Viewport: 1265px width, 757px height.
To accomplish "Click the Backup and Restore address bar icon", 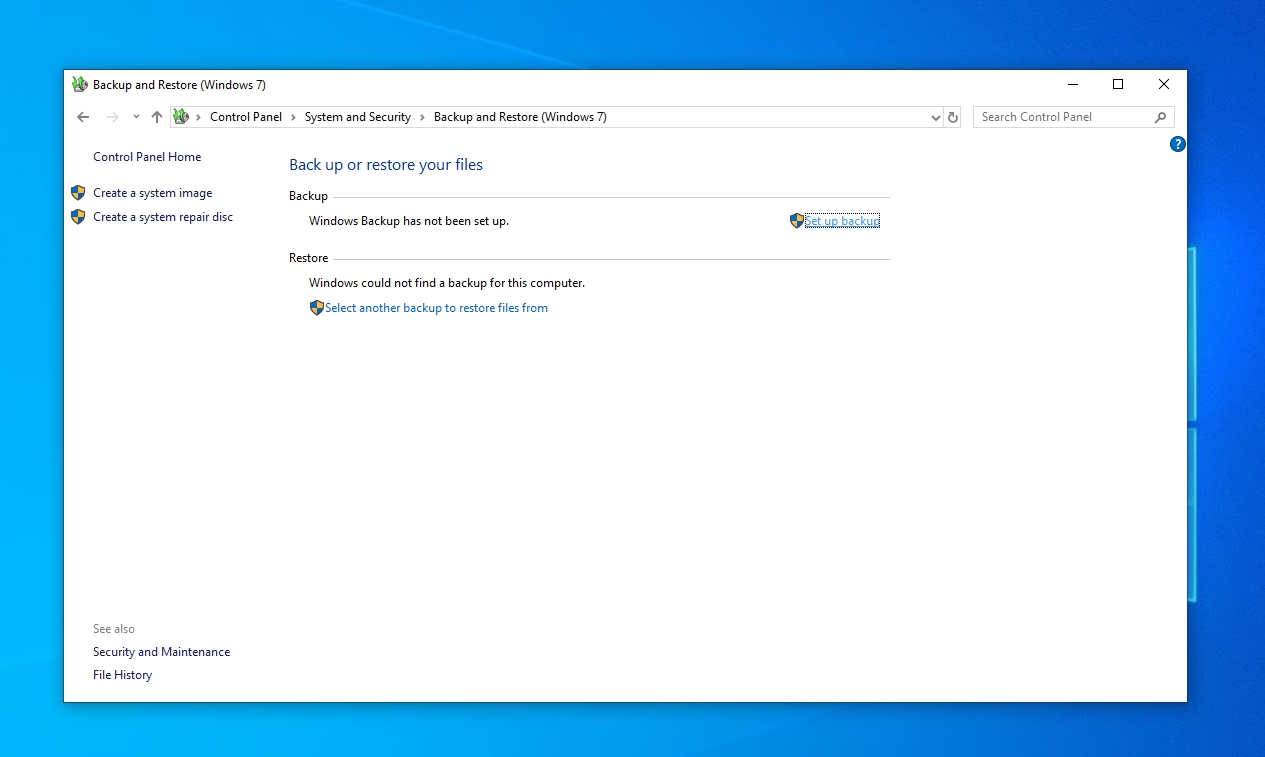I will [x=181, y=117].
